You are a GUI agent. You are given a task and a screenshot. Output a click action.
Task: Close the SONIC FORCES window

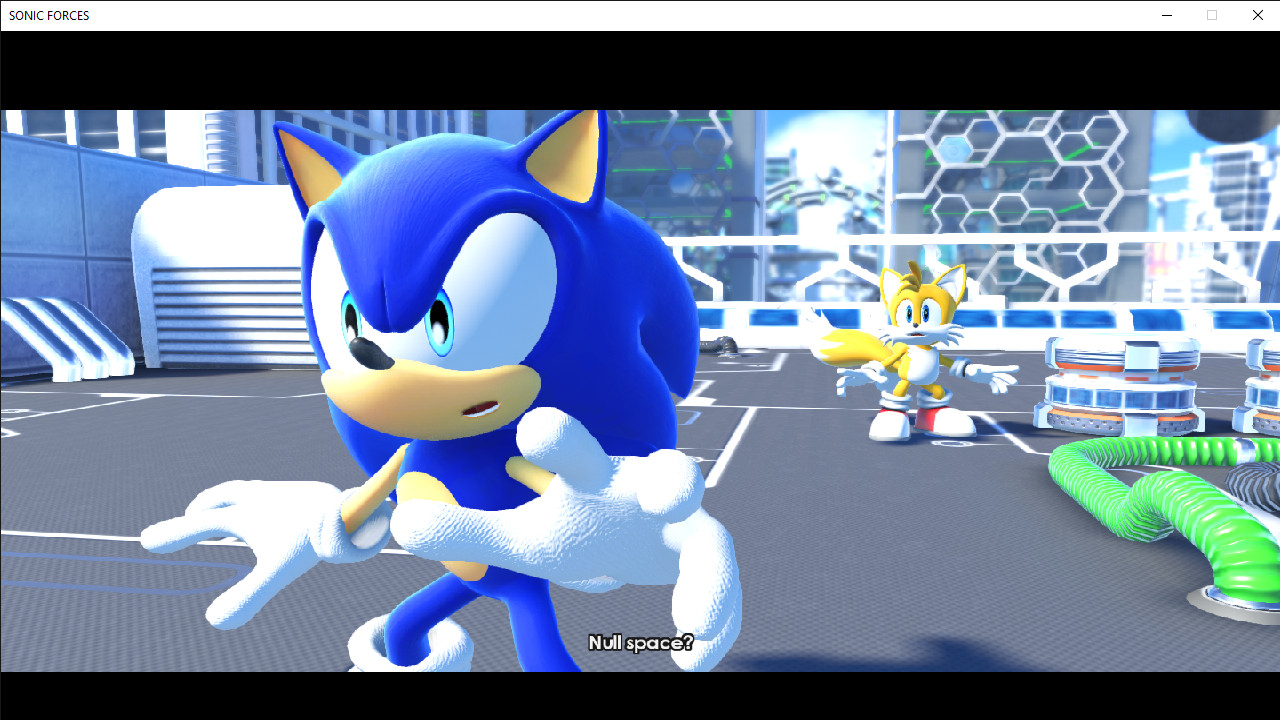(1257, 14)
